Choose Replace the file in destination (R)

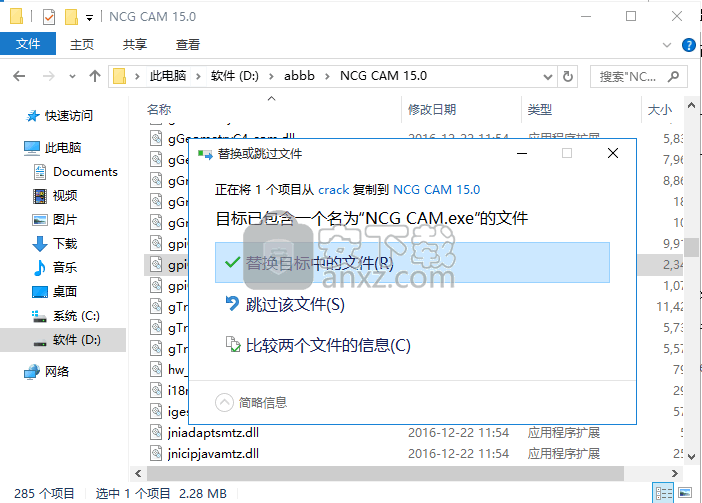tap(412, 262)
